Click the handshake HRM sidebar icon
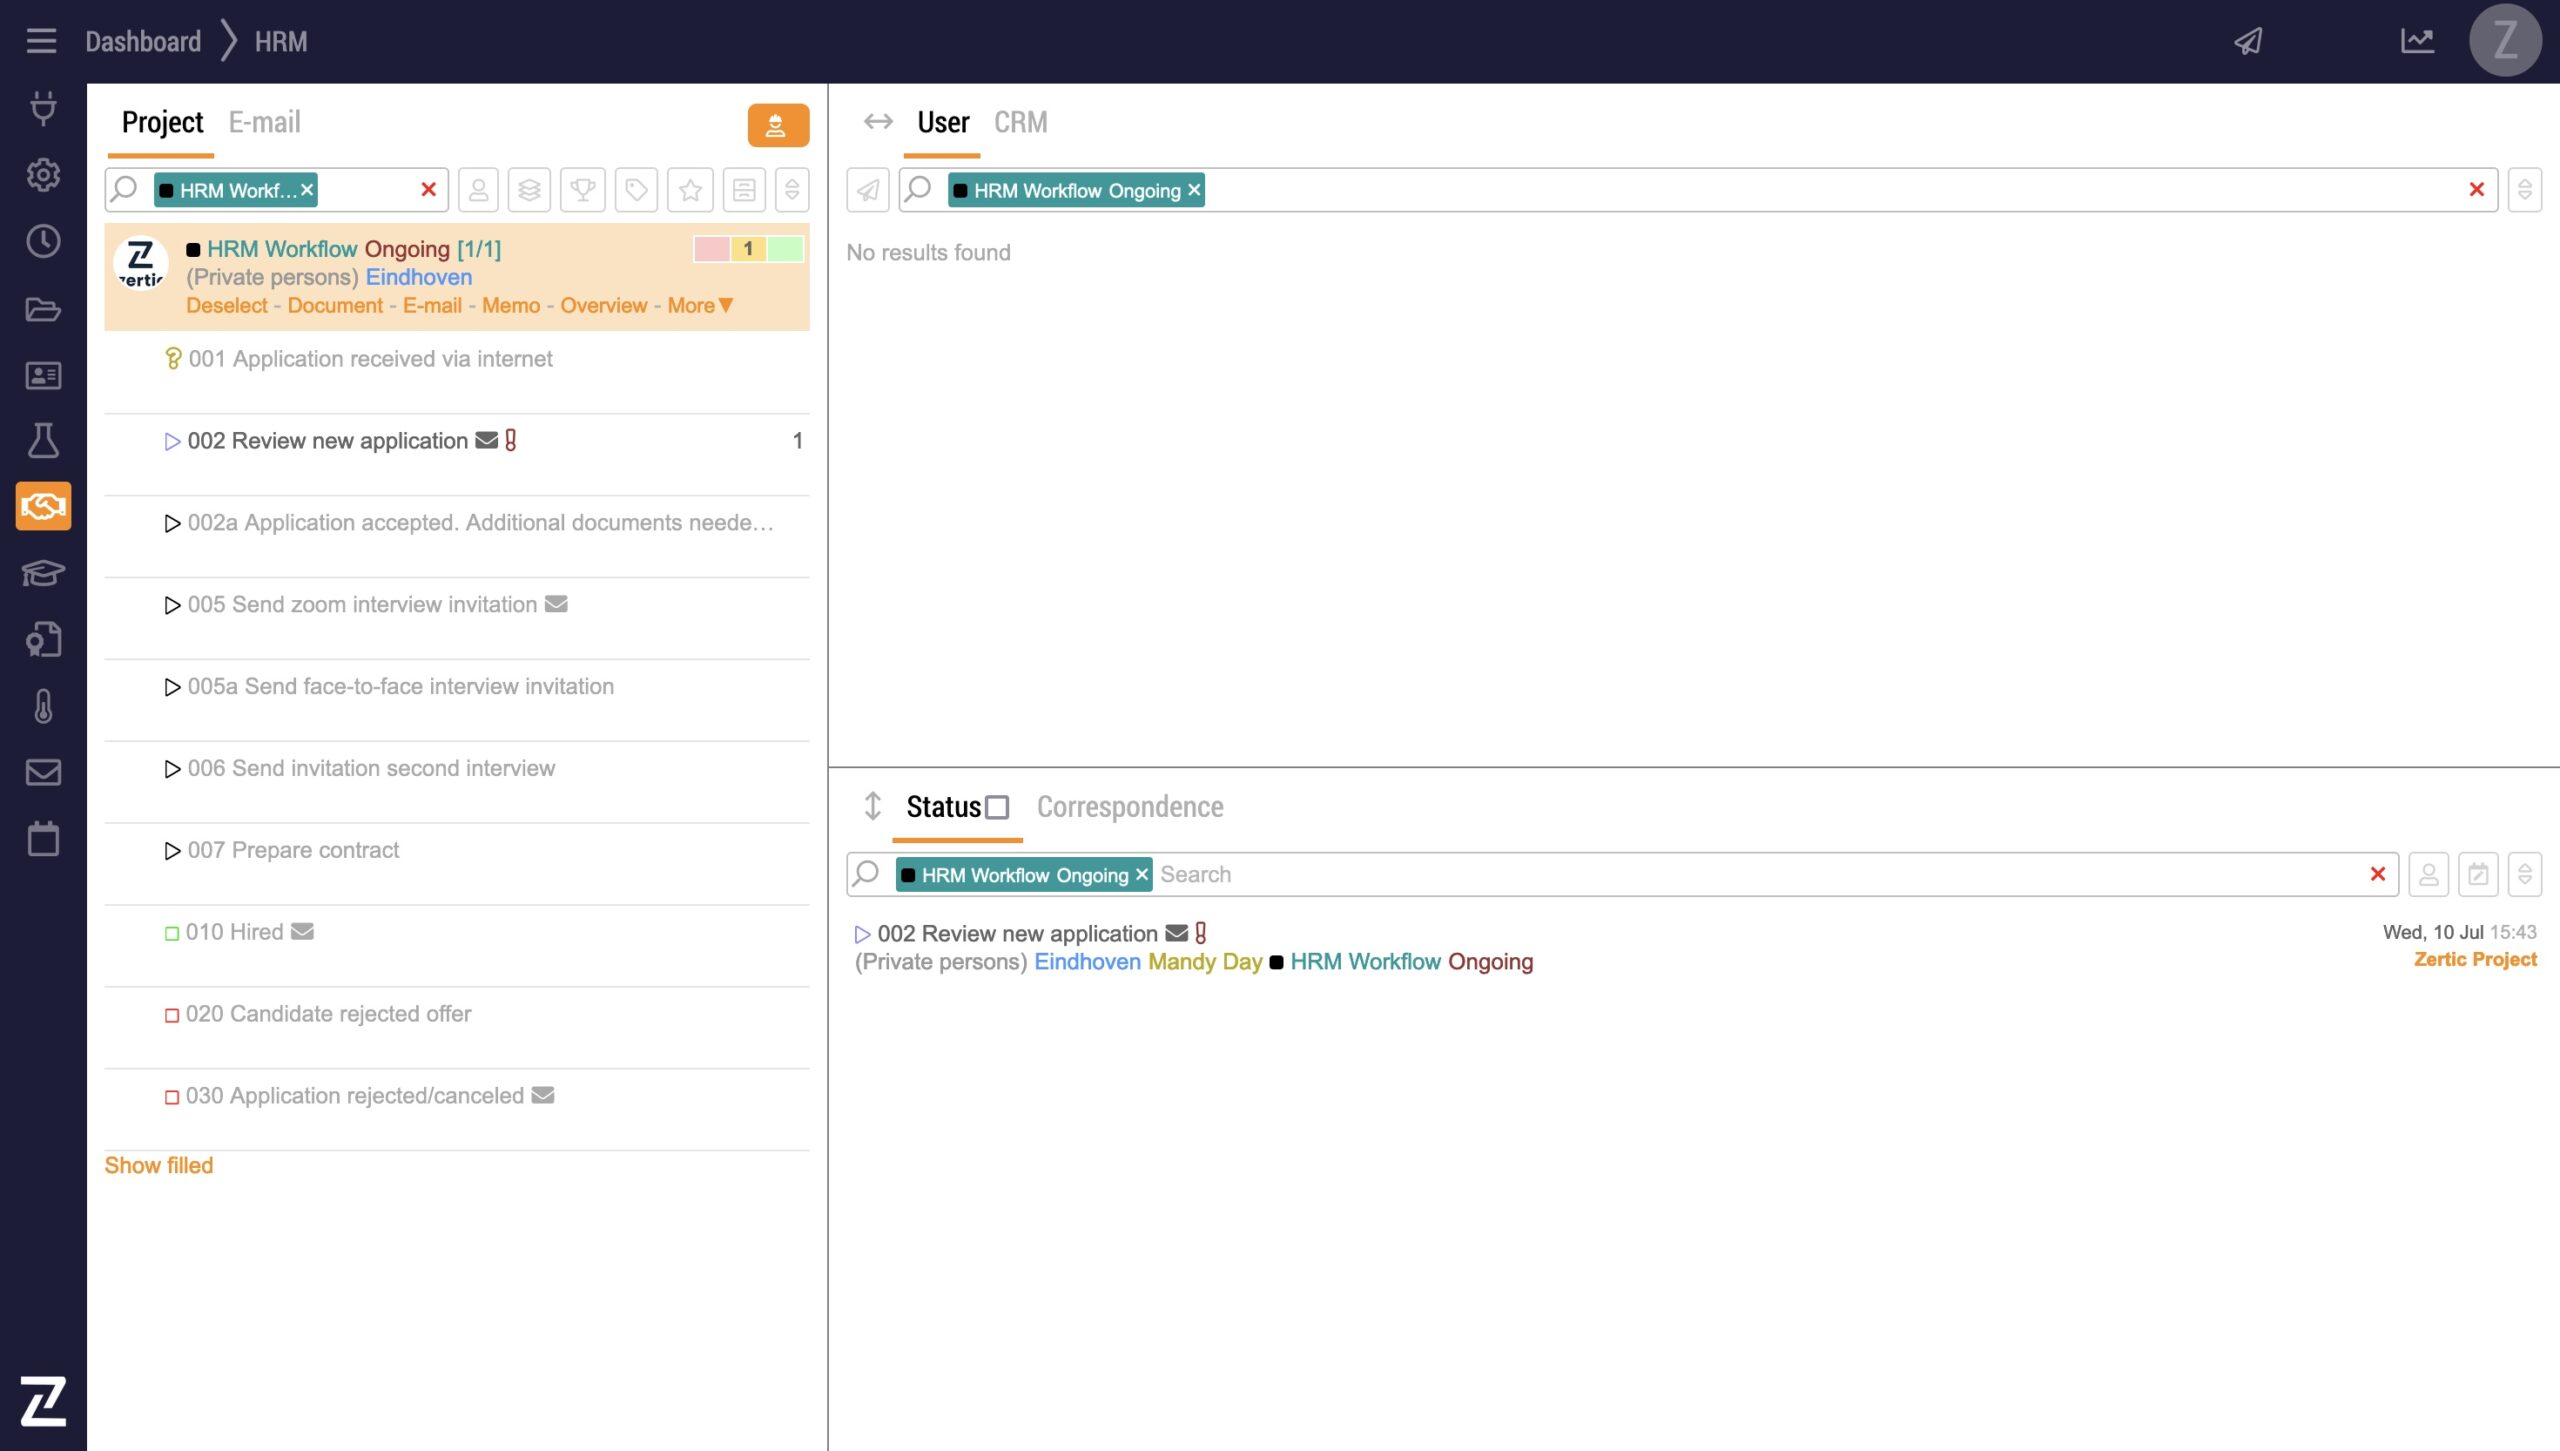 tap(43, 506)
